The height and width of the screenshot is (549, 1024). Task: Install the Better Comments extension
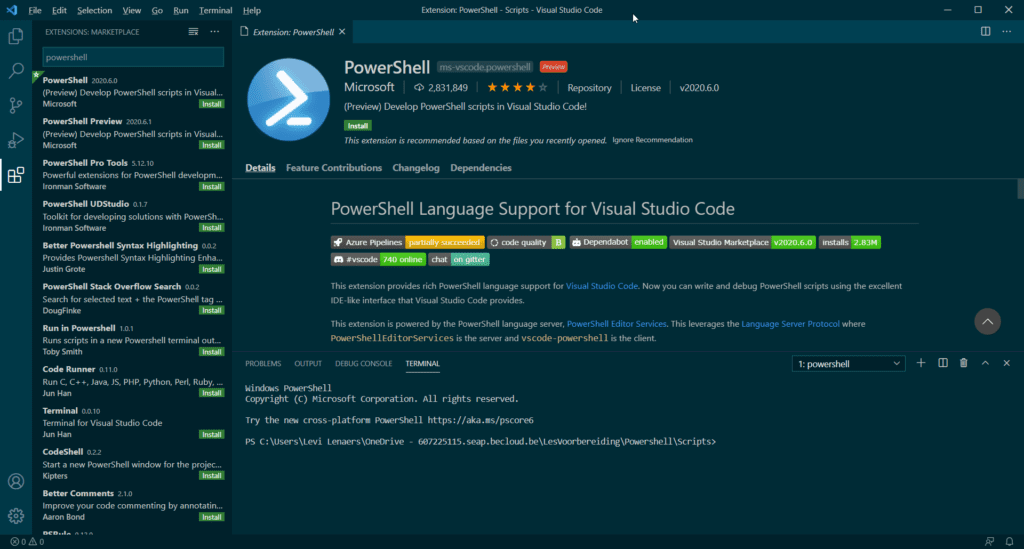click(212, 517)
